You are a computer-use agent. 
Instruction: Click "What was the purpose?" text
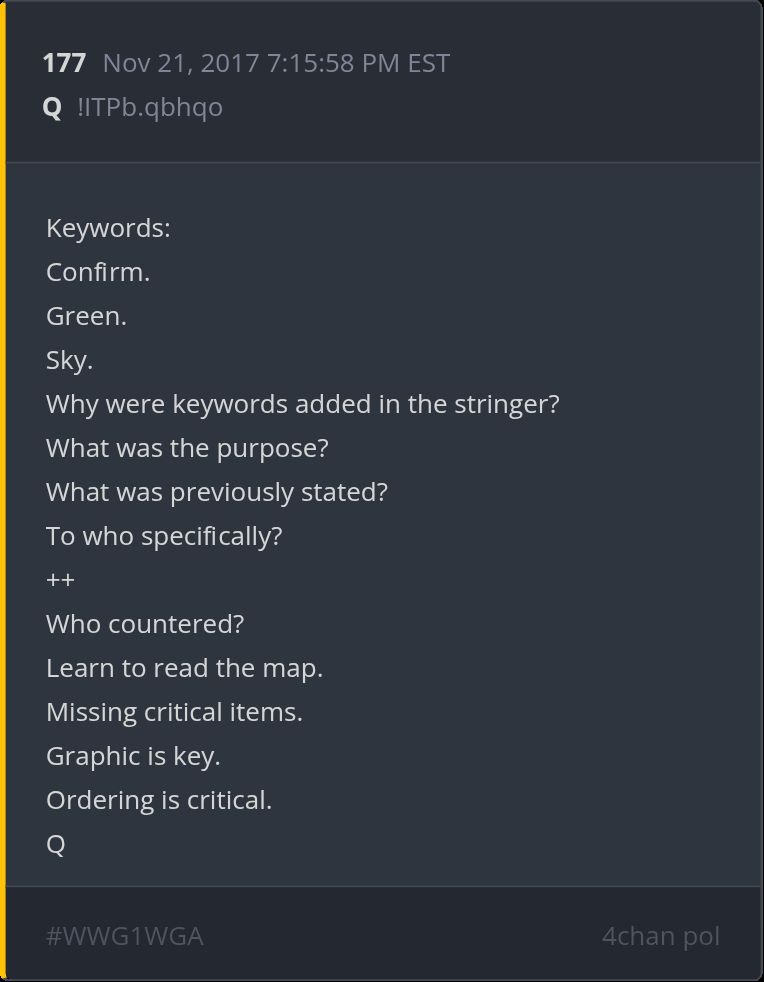[187, 448]
